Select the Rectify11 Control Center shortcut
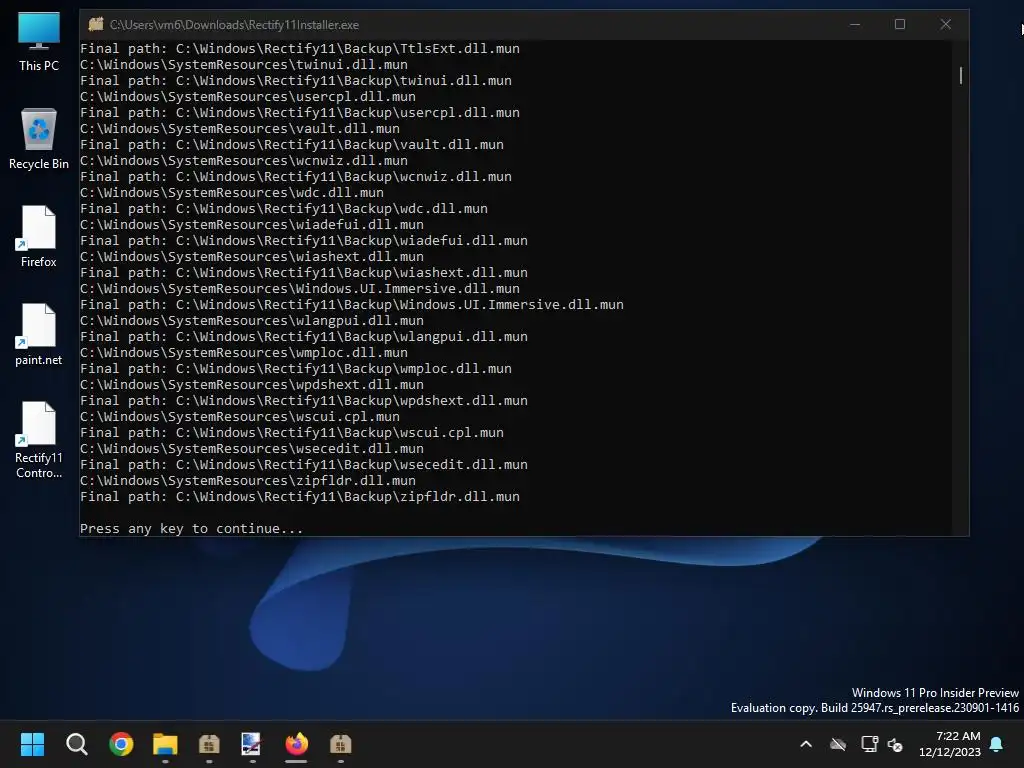The image size is (1024, 768). (39, 440)
